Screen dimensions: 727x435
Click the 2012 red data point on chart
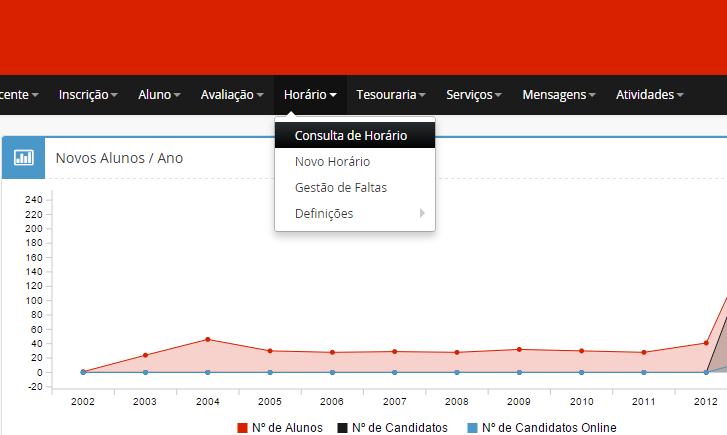(706, 342)
